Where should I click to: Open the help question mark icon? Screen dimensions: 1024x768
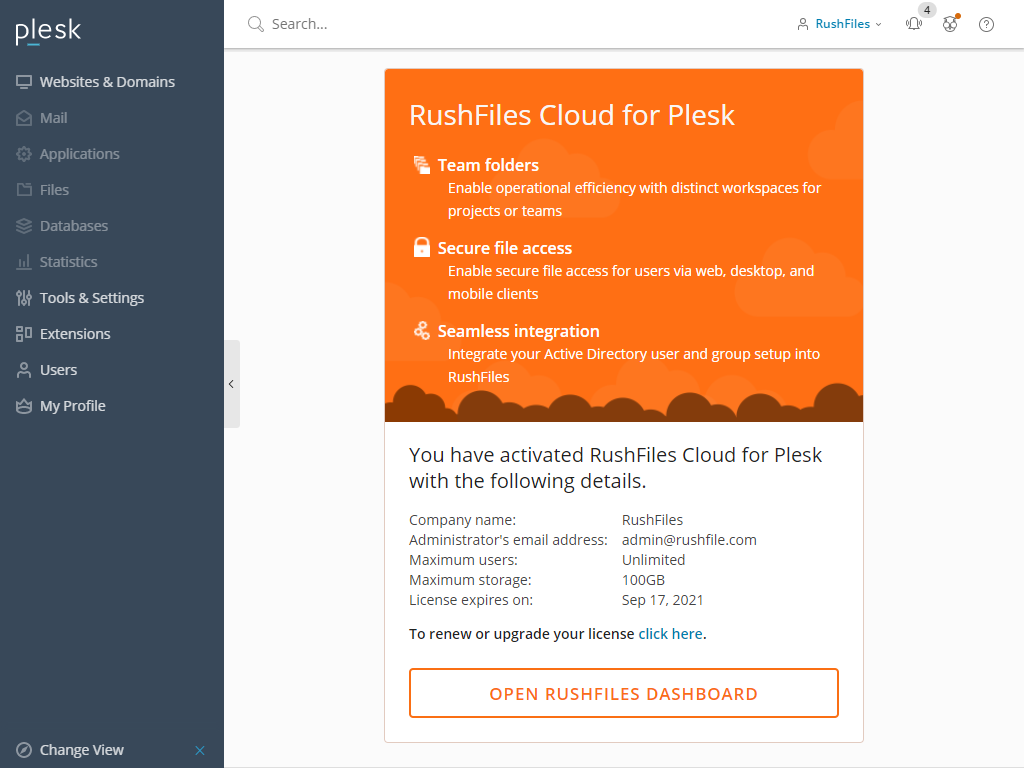[986, 24]
